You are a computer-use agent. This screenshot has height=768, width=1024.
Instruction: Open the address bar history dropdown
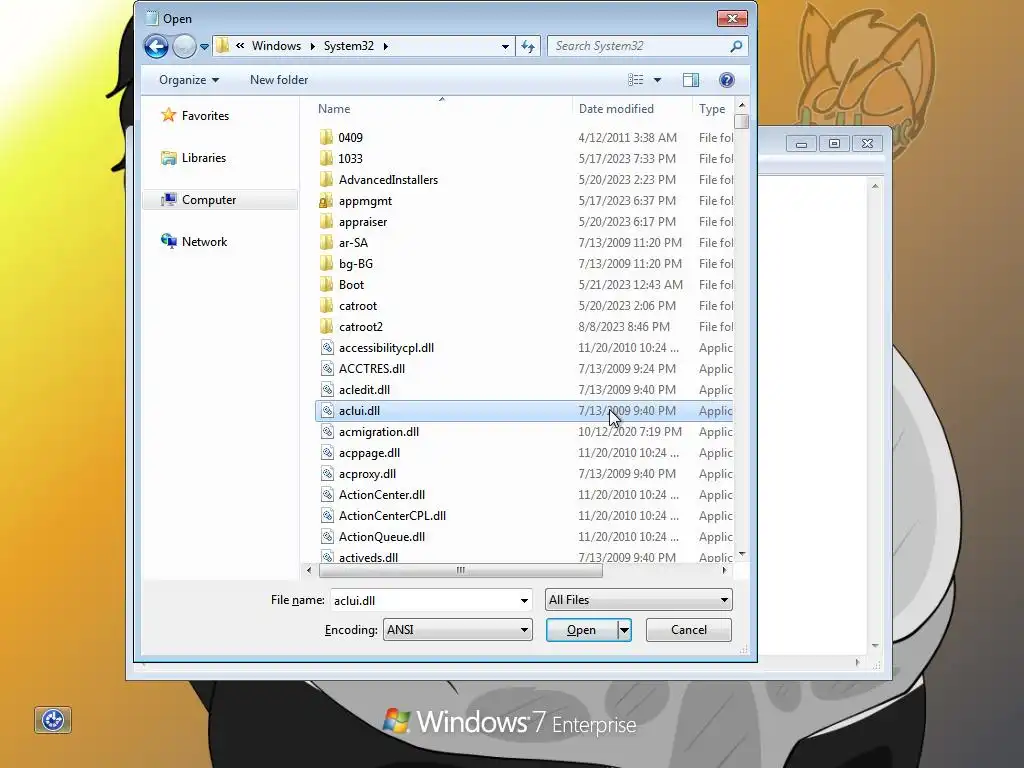[505, 46]
